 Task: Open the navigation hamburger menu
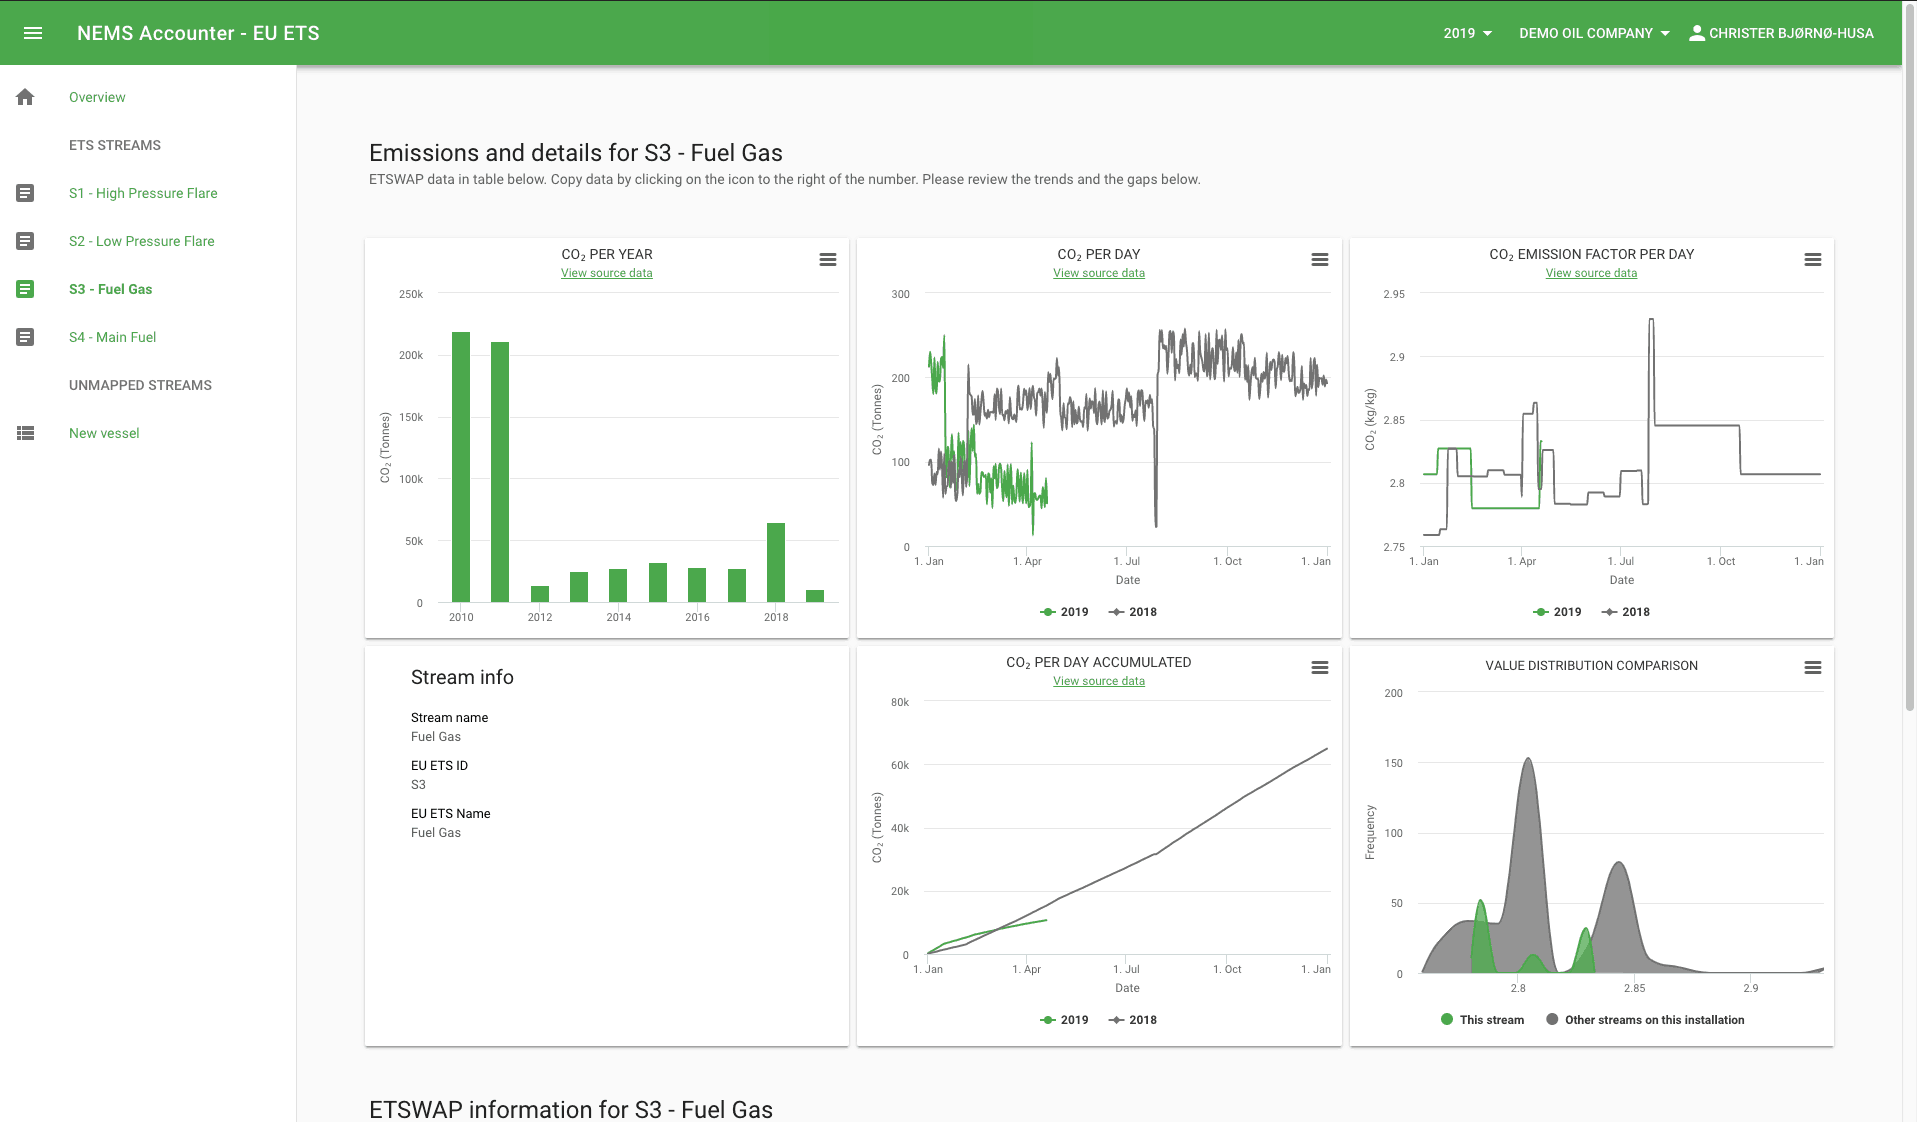(x=33, y=32)
